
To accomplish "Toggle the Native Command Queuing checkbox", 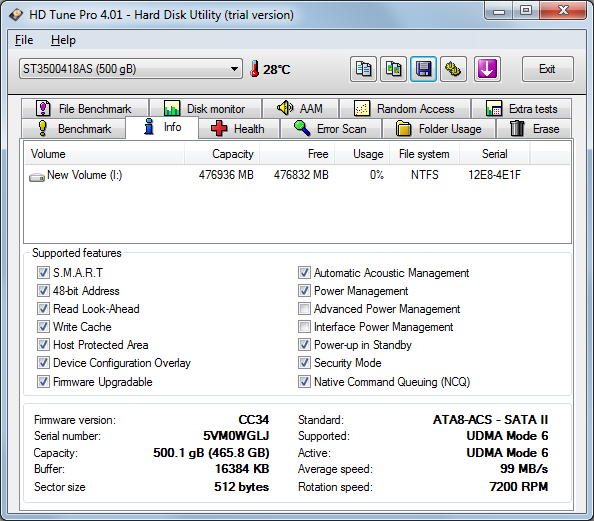I will pos(304,381).
